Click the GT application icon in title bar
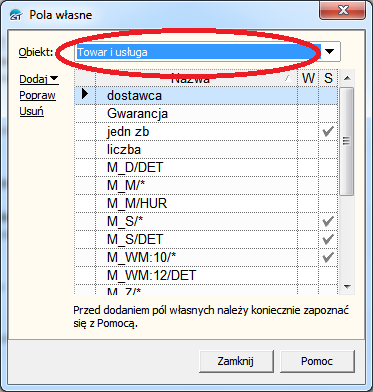The height and width of the screenshot is (392, 373). tap(15, 15)
